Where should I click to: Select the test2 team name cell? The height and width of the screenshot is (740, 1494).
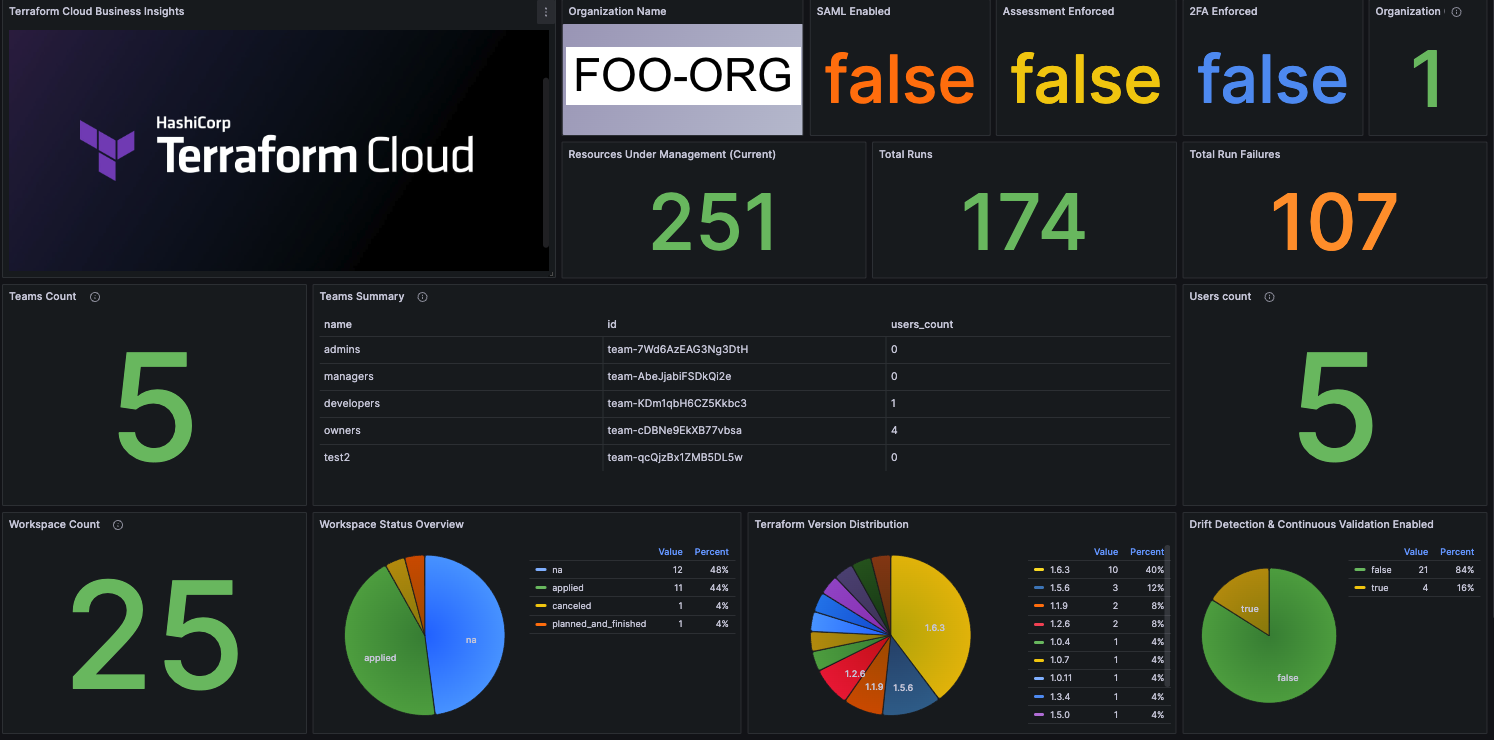click(x=459, y=458)
